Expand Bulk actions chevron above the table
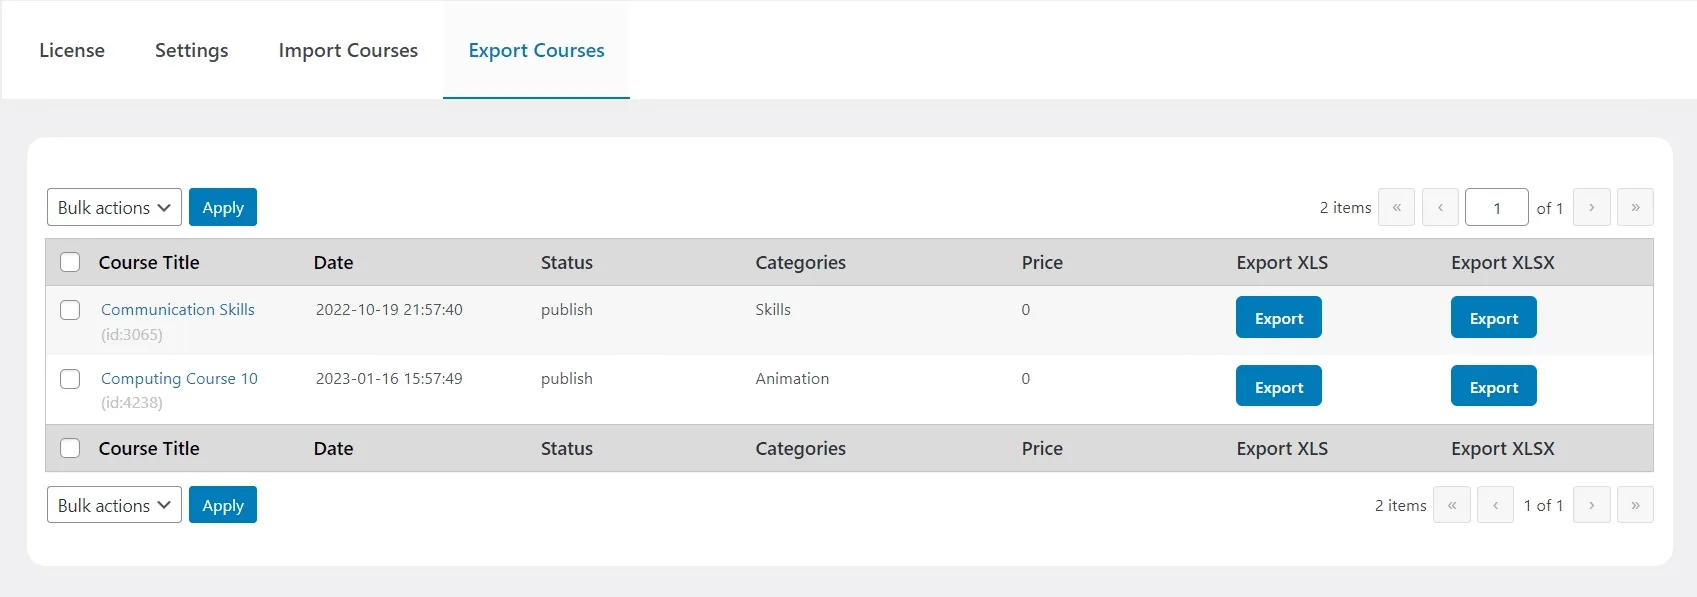Viewport: 1697px width, 597px height. click(163, 207)
